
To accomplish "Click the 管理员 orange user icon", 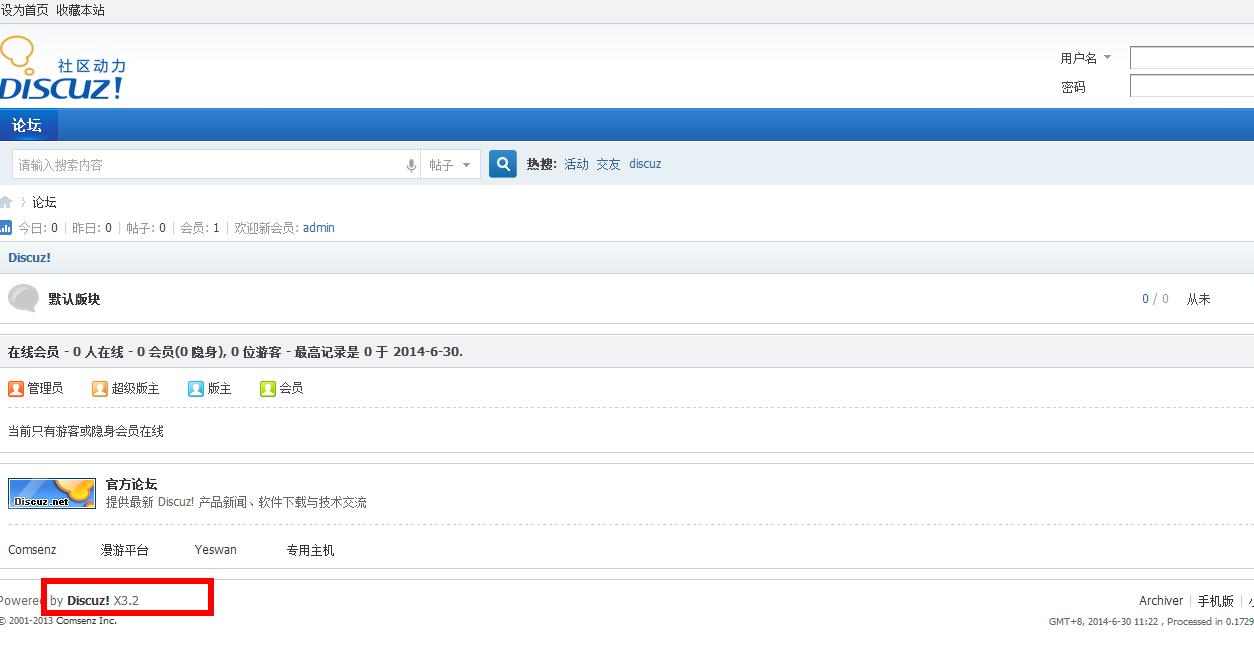I will pyautogui.click(x=16, y=388).
